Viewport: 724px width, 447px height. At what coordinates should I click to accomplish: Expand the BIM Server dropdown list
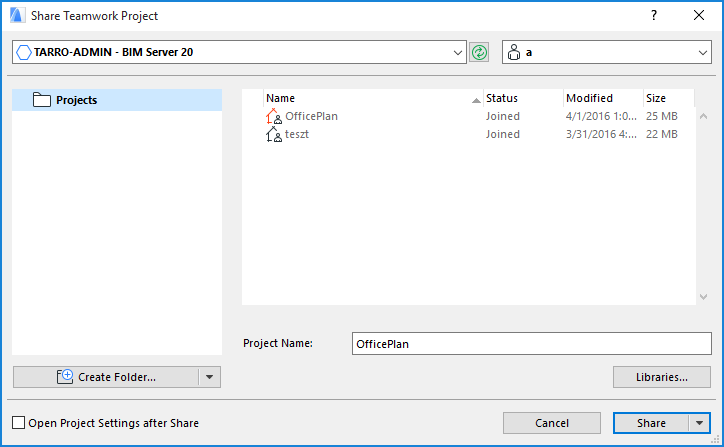(x=459, y=52)
